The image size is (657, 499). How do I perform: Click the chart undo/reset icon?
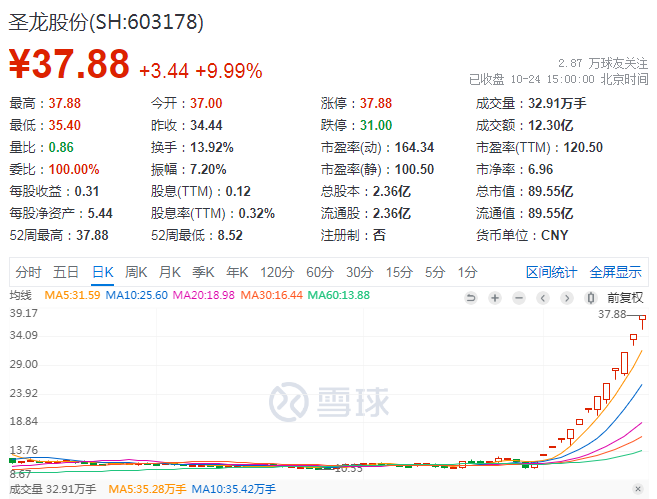click(471, 298)
